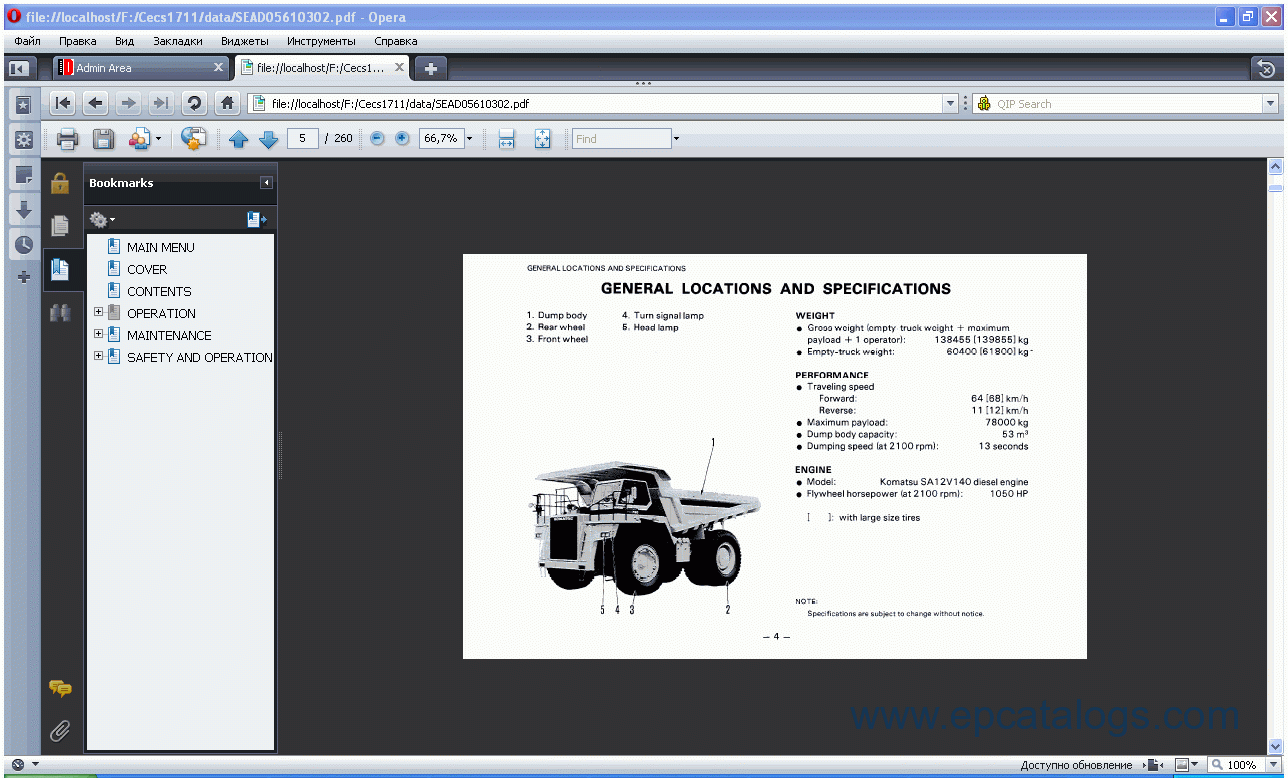Select the Bookmarks panel icon
Viewport: 1288px width, 778px height.
(x=60, y=269)
